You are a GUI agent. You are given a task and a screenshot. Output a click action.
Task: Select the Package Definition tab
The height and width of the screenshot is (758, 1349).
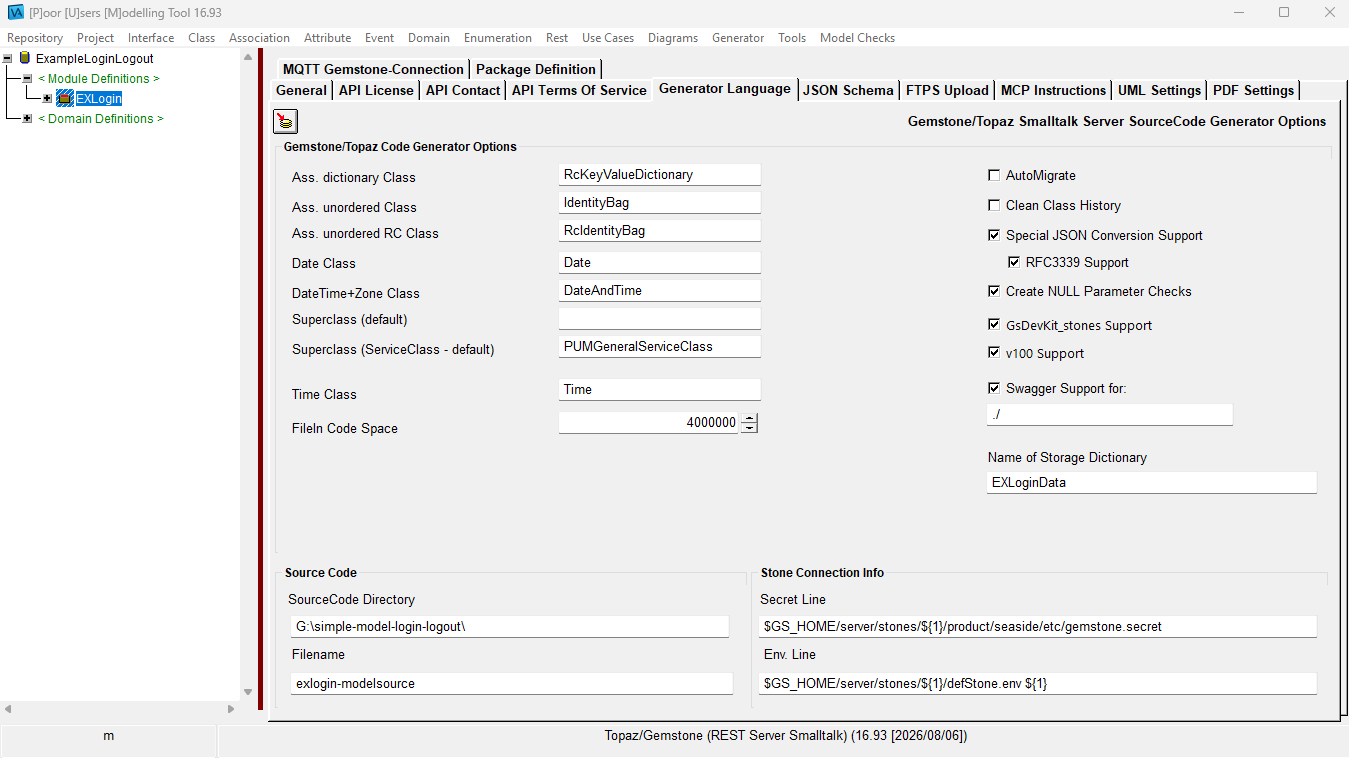(x=536, y=69)
